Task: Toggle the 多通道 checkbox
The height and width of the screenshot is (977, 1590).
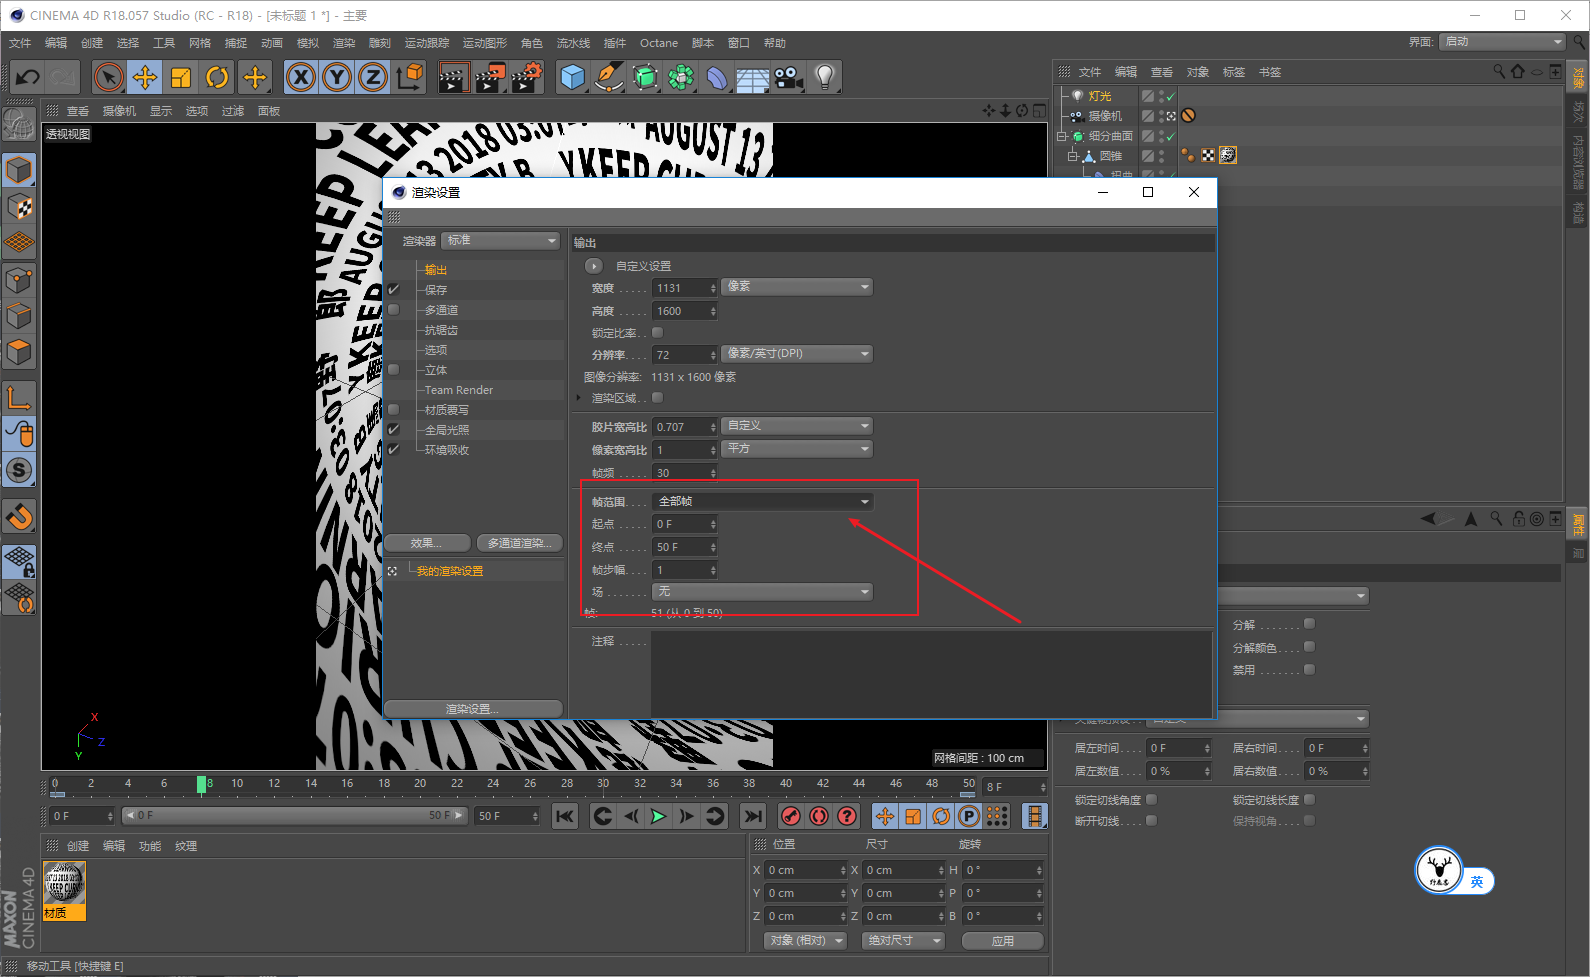Action: coord(394,309)
